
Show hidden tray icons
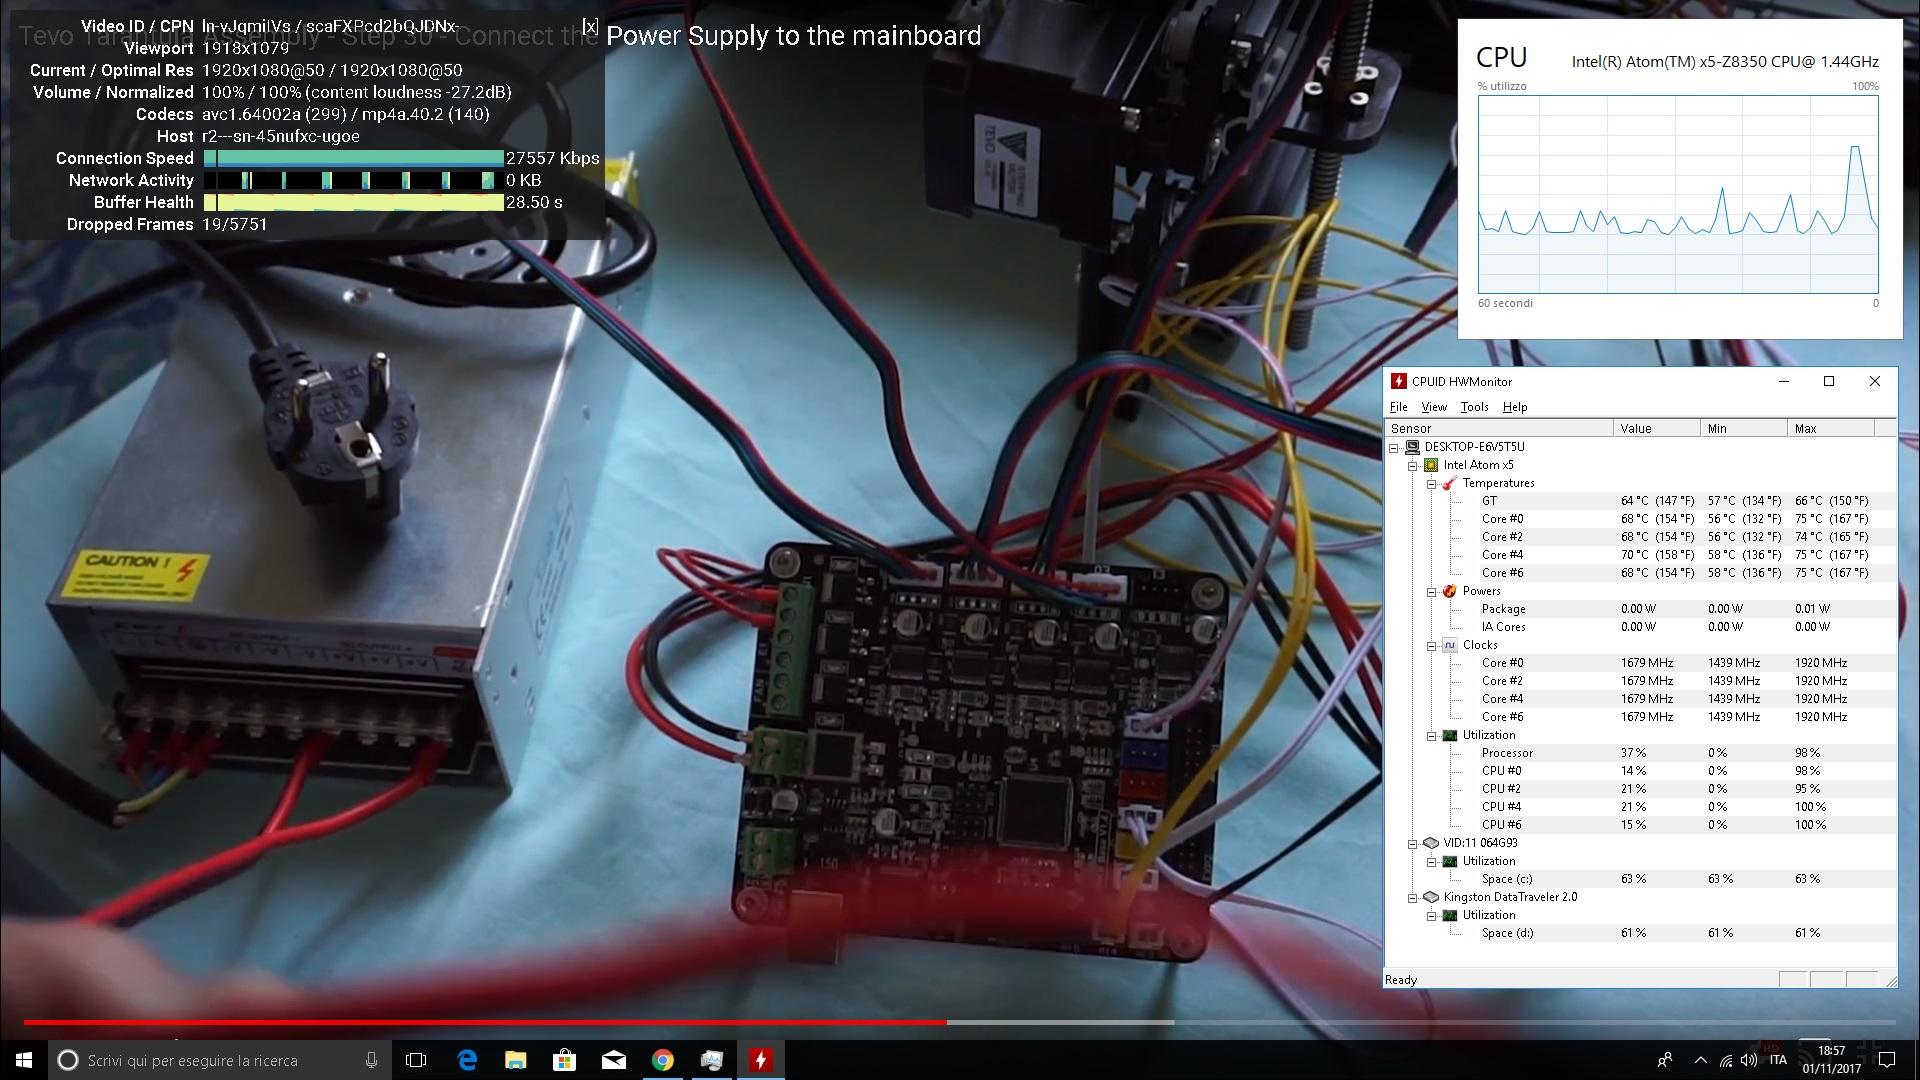tap(1700, 1060)
